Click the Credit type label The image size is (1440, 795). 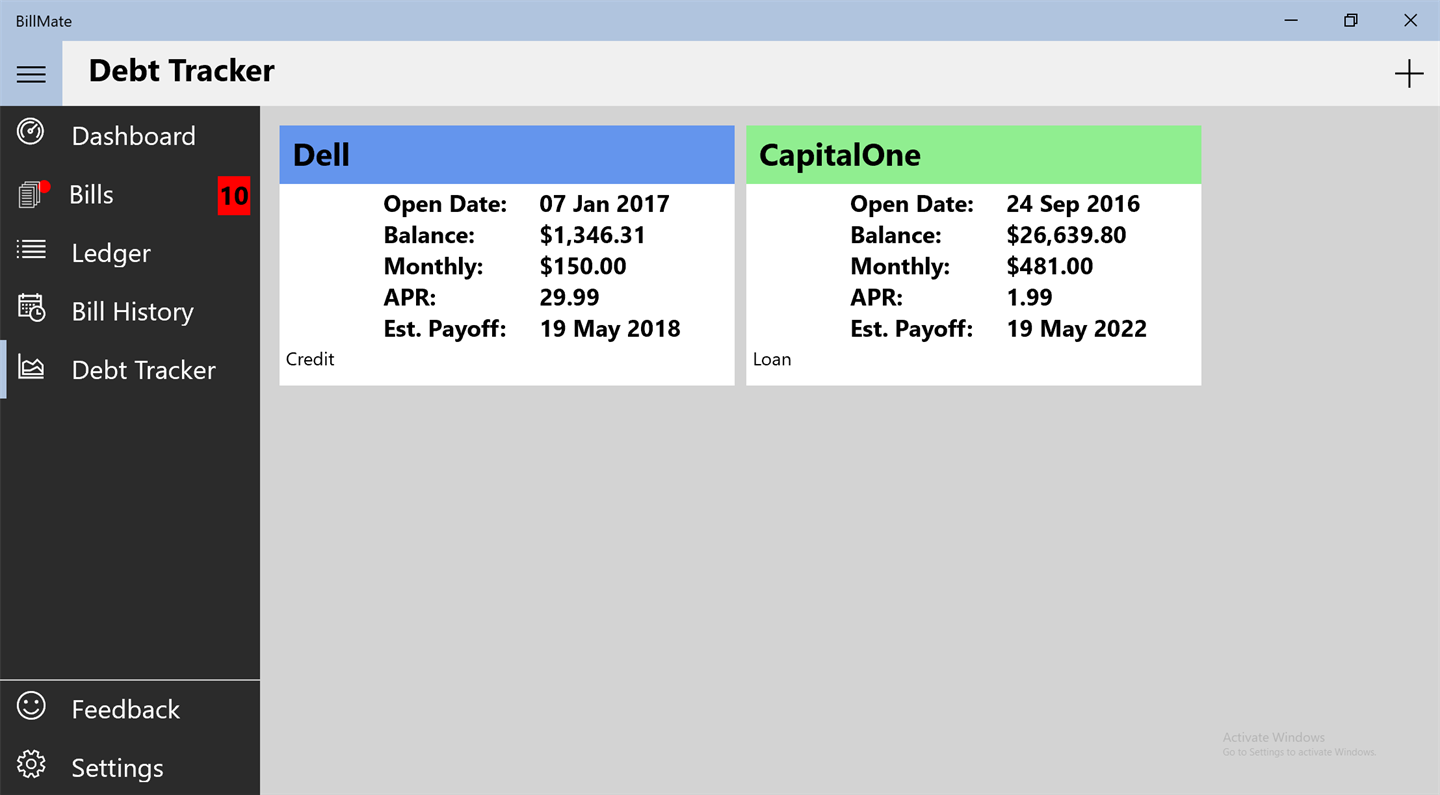coord(310,359)
